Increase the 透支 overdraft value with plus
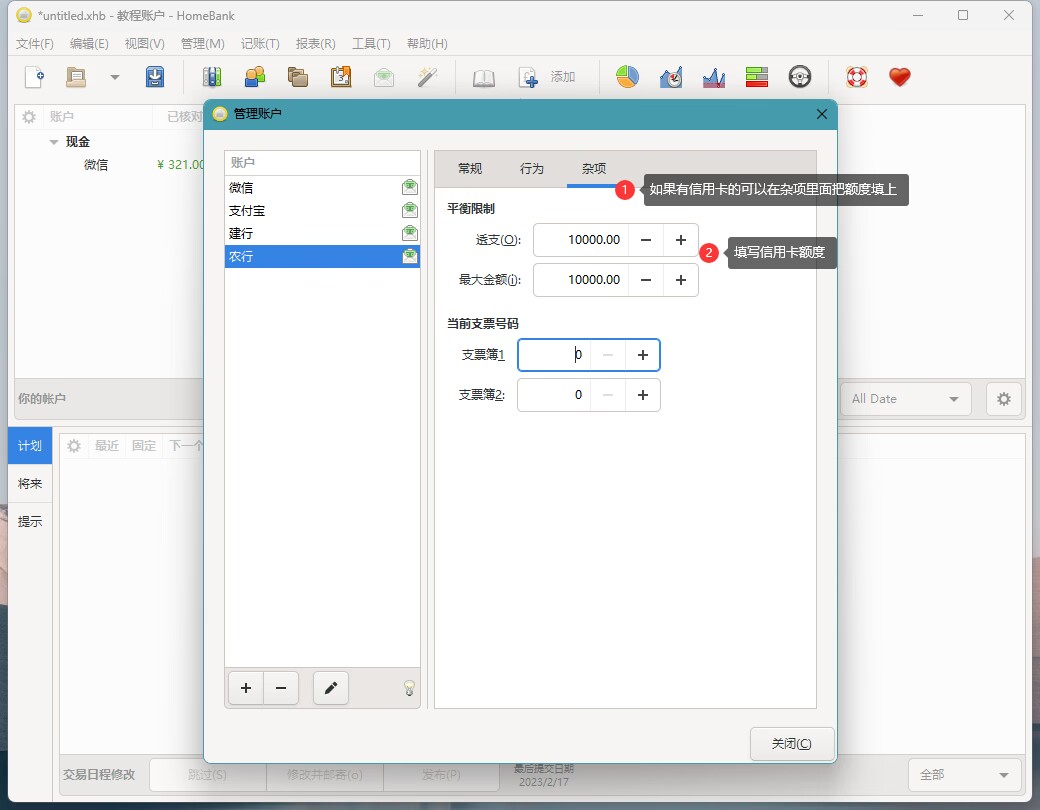1040x810 pixels. [x=681, y=240]
